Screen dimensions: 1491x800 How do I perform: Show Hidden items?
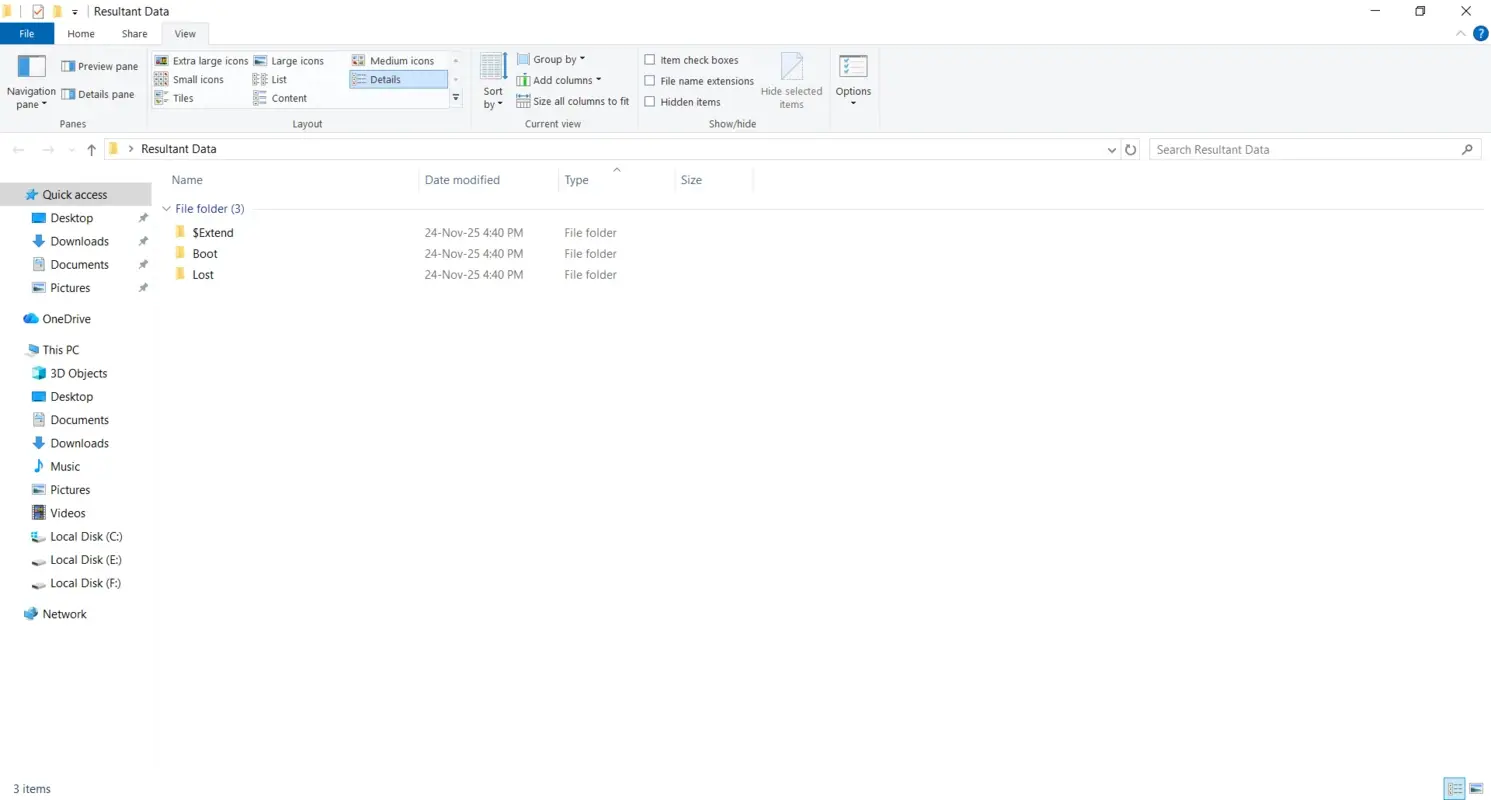pos(650,101)
